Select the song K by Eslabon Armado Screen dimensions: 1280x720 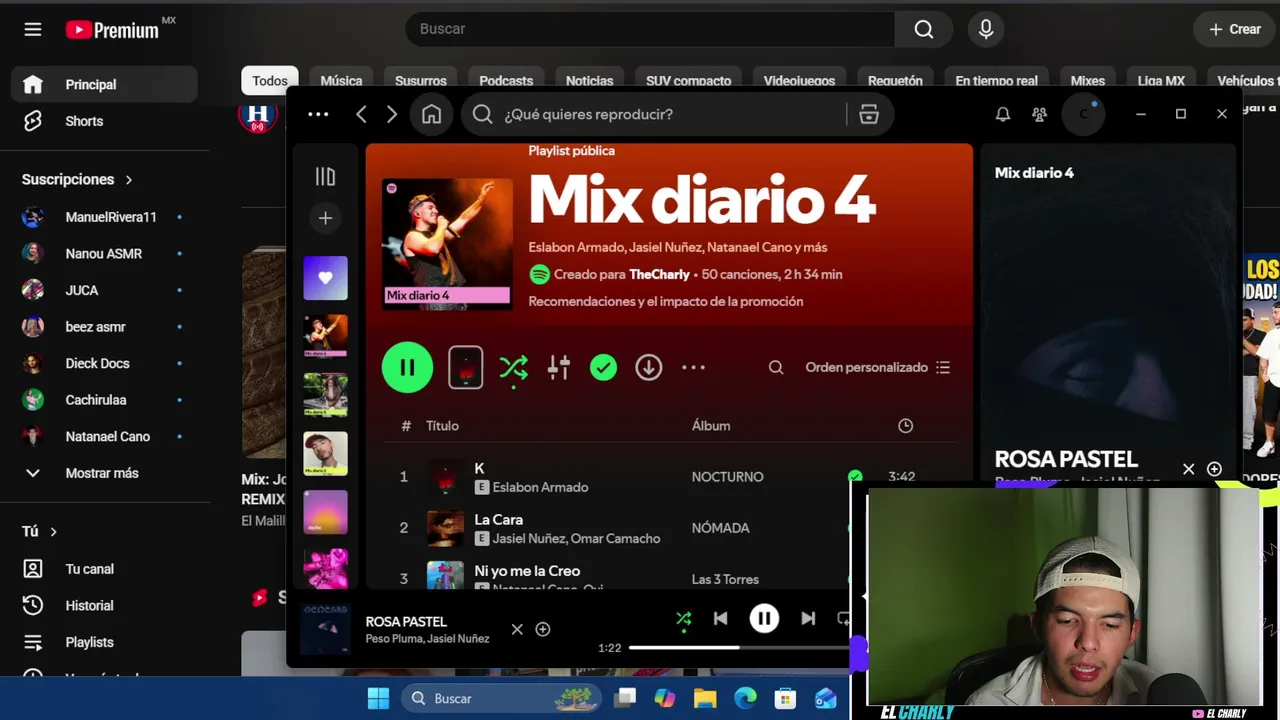(x=479, y=468)
